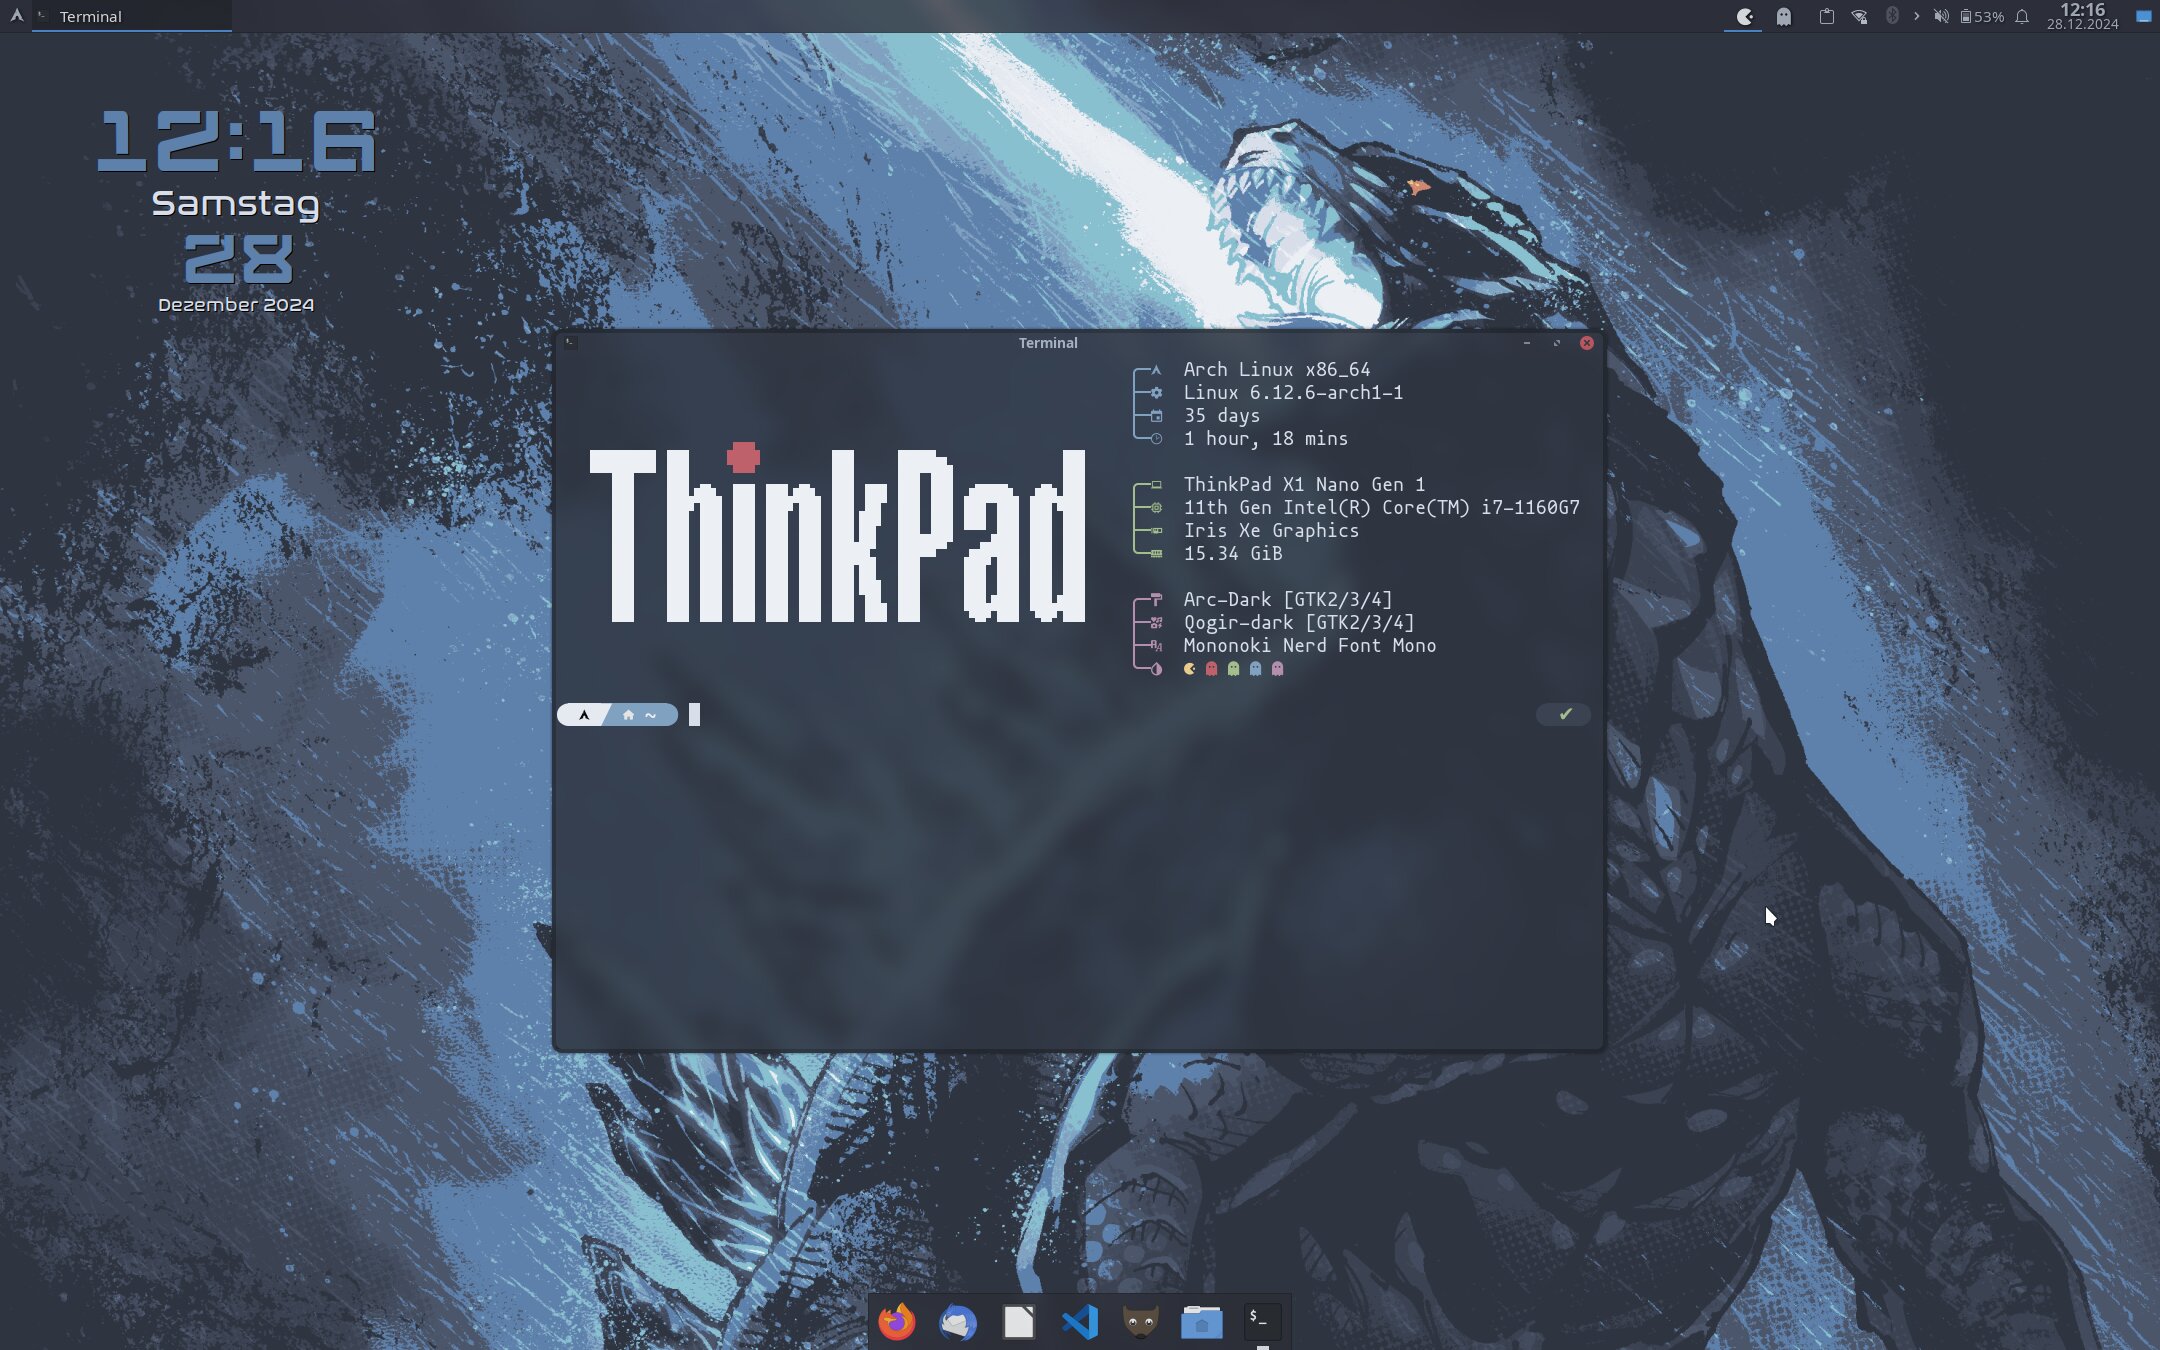This screenshot has height=1350, width=2160.
Task: Open the muted volume applet
Action: pyautogui.click(x=1941, y=16)
